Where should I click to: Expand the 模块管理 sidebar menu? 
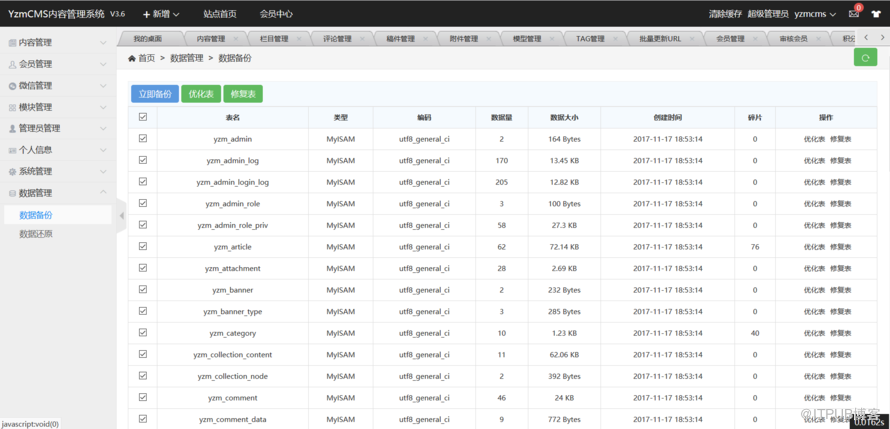[57, 107]
